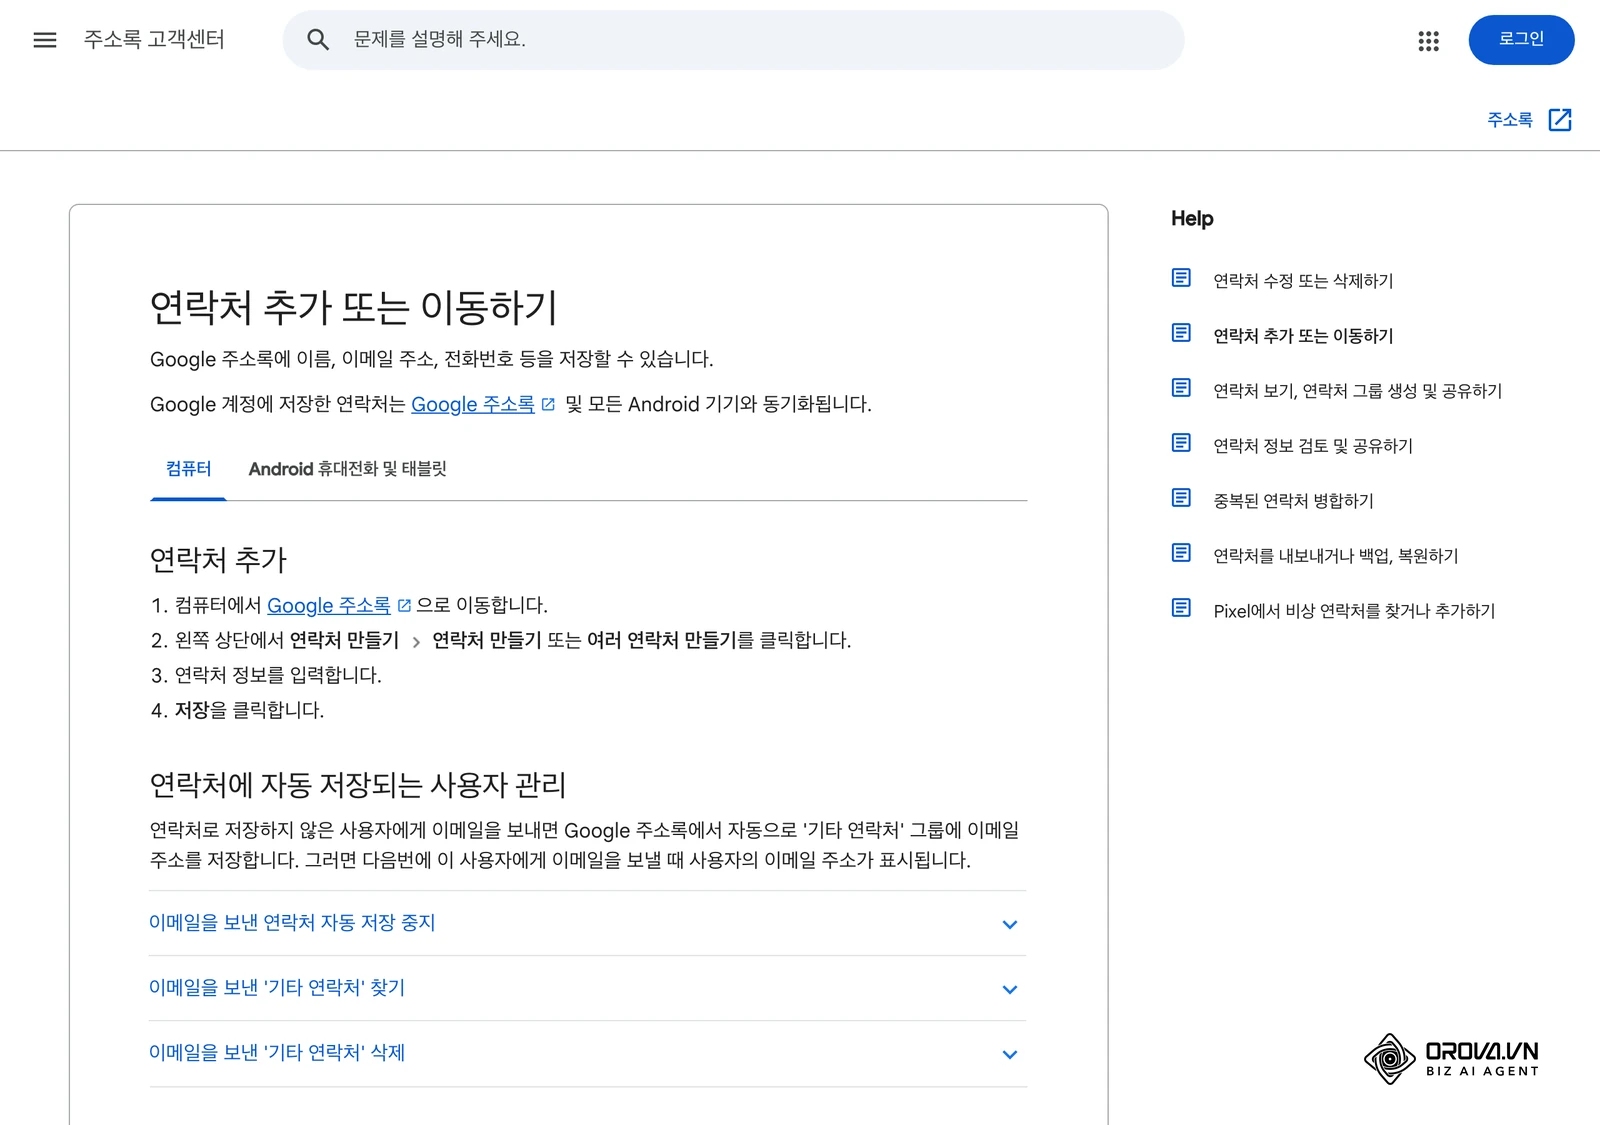Open 이메일을 보낸 '기타 연락처' 찾기 section

(588, 988)
